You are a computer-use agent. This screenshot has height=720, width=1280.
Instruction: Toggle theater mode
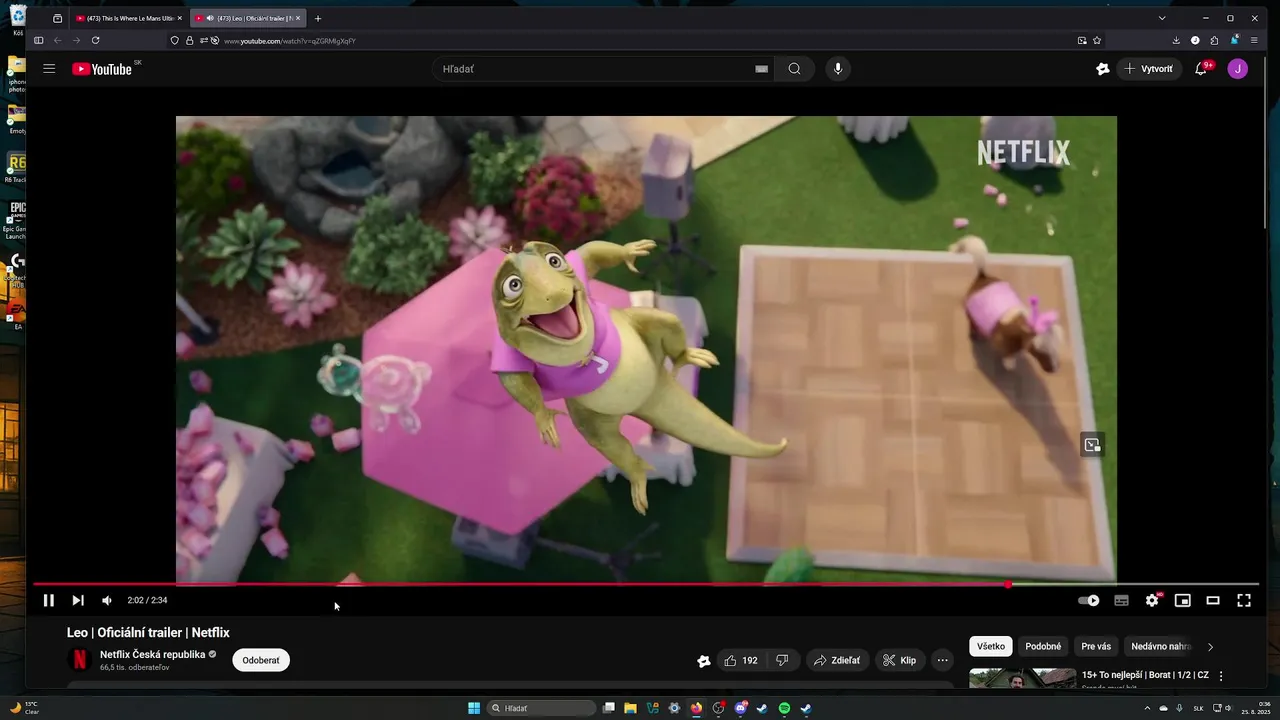(1213, 600)
